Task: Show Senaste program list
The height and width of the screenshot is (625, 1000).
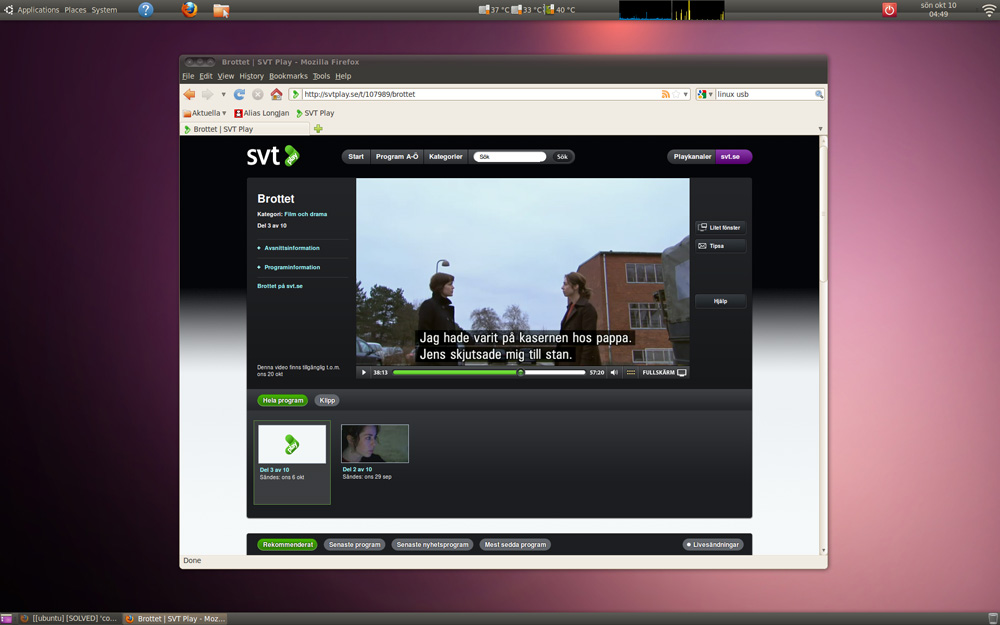Action: (355, 545)
